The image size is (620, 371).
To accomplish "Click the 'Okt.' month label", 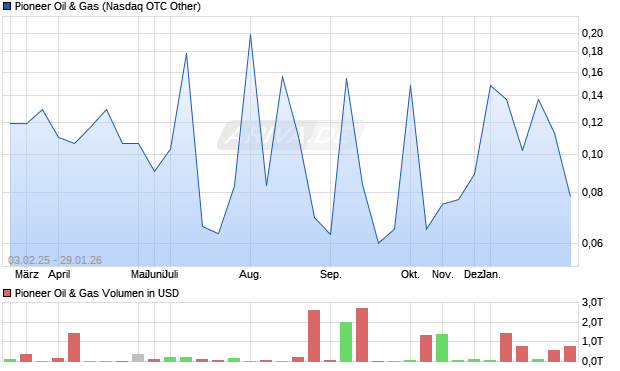I will click(410, 274).
